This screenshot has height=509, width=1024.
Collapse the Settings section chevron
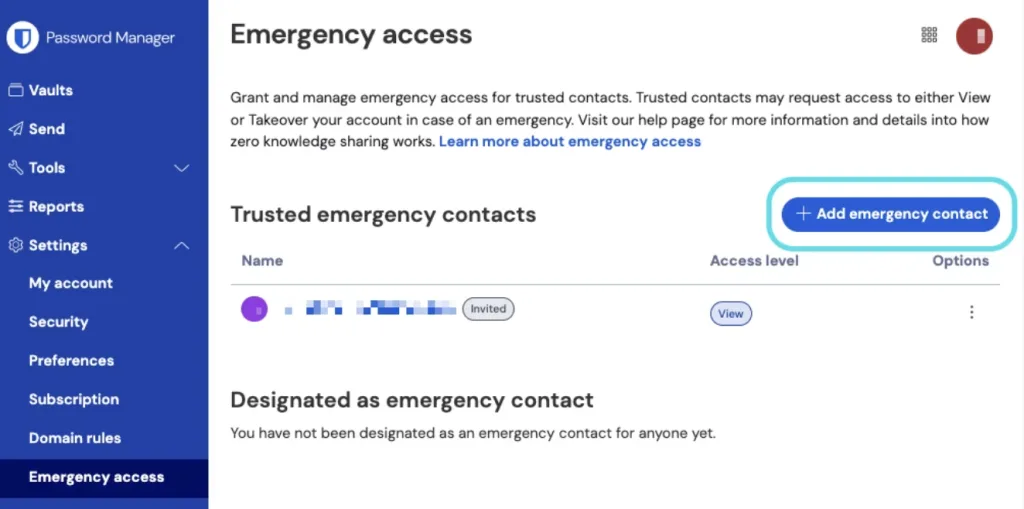(182, 246)
